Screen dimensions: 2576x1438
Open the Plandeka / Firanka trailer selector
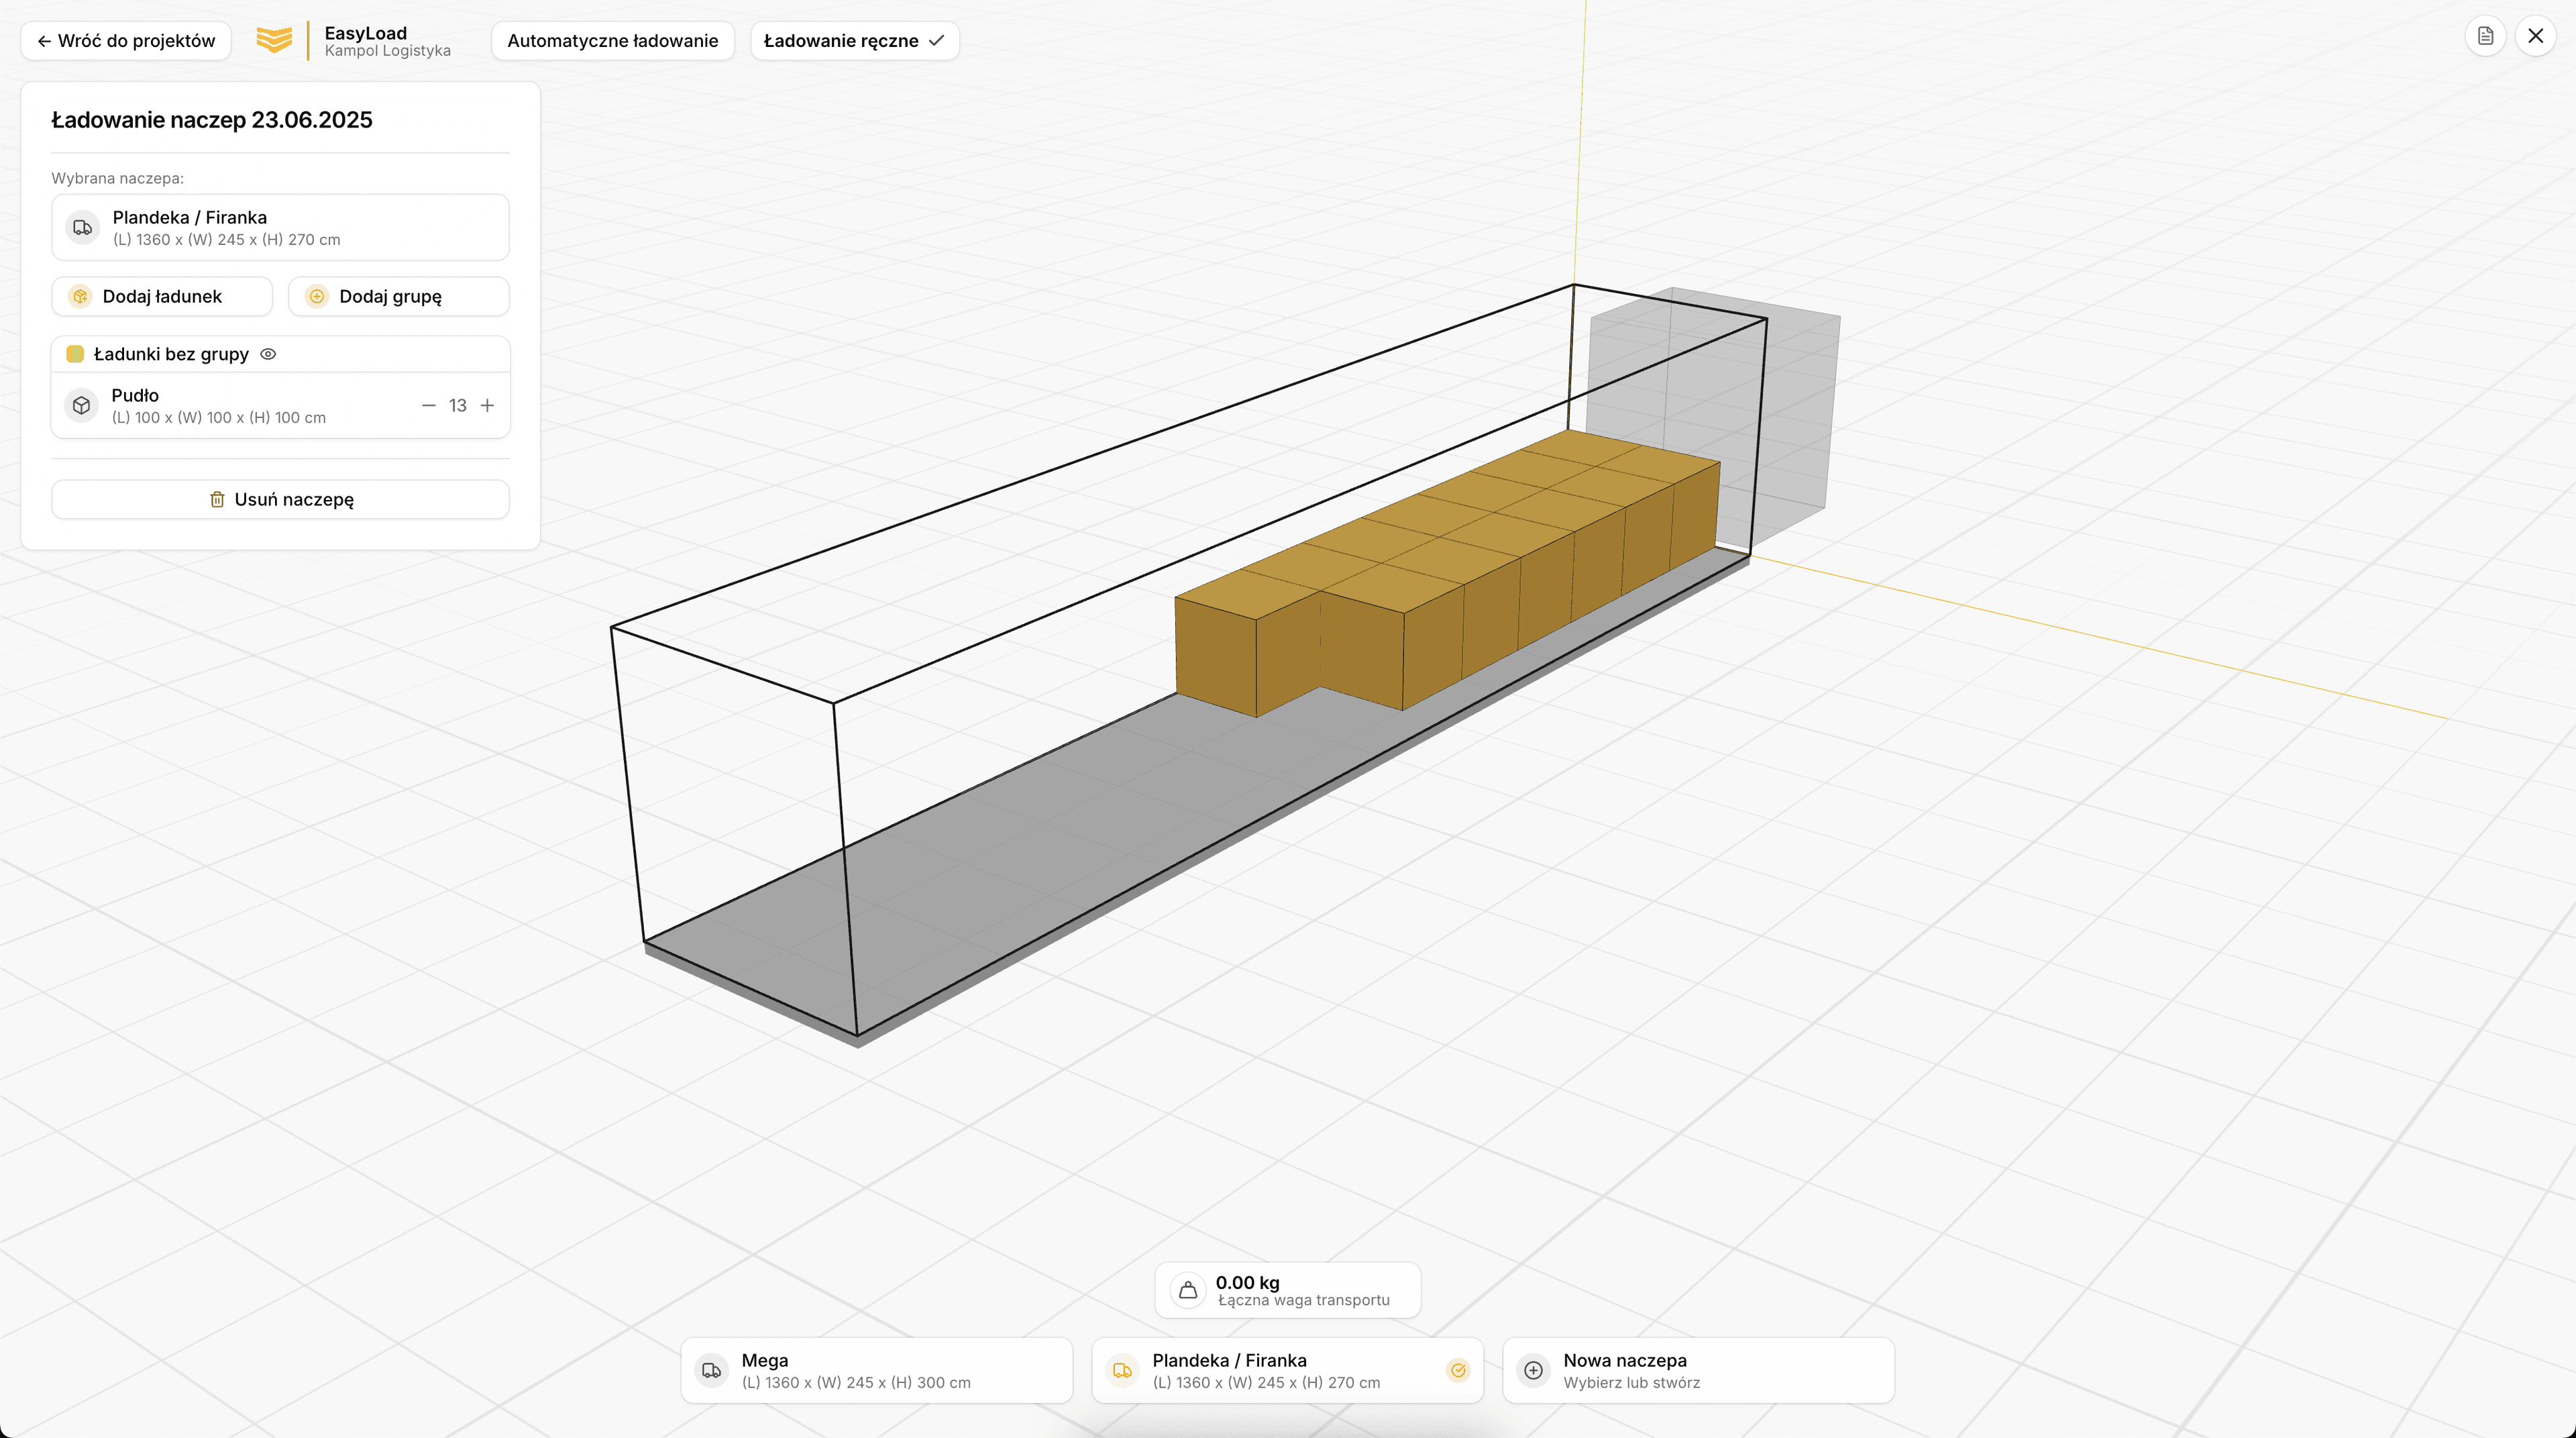click(1286, 1370)
